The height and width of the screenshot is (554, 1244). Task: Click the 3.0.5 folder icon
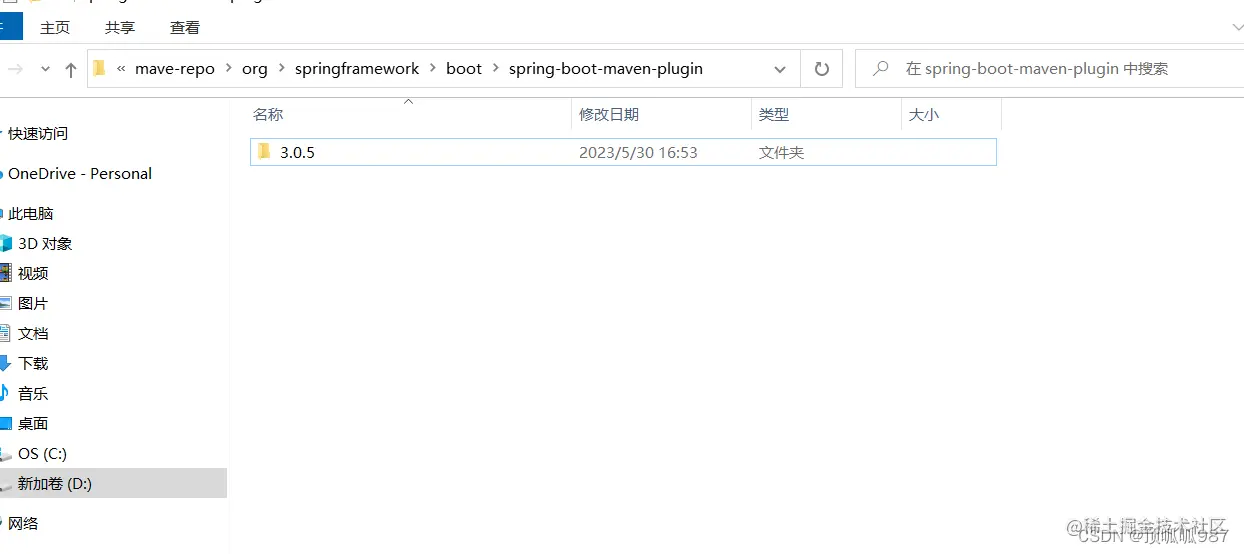click(x=264, y=152)
